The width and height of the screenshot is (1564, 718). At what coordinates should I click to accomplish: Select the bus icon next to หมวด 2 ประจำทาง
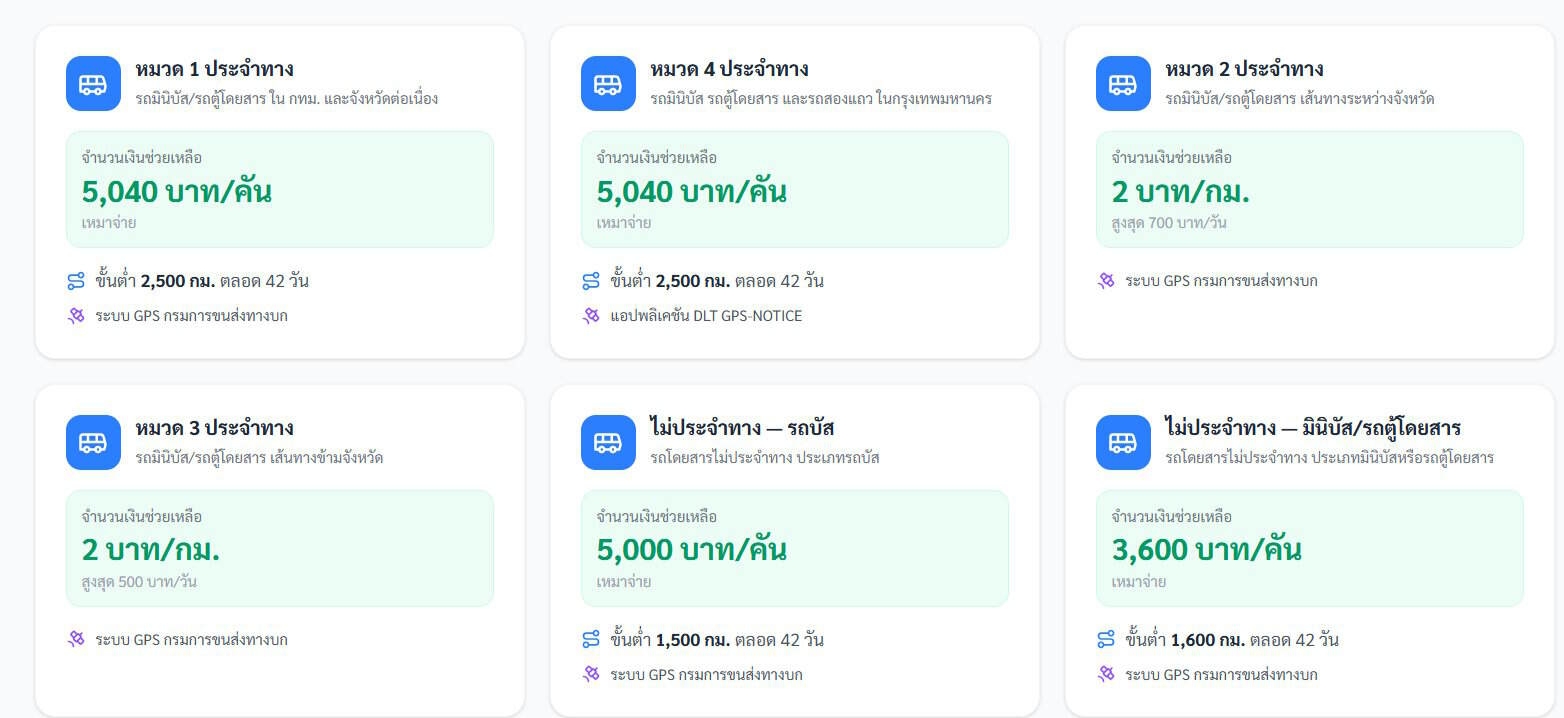click(x=1123, y=84)
